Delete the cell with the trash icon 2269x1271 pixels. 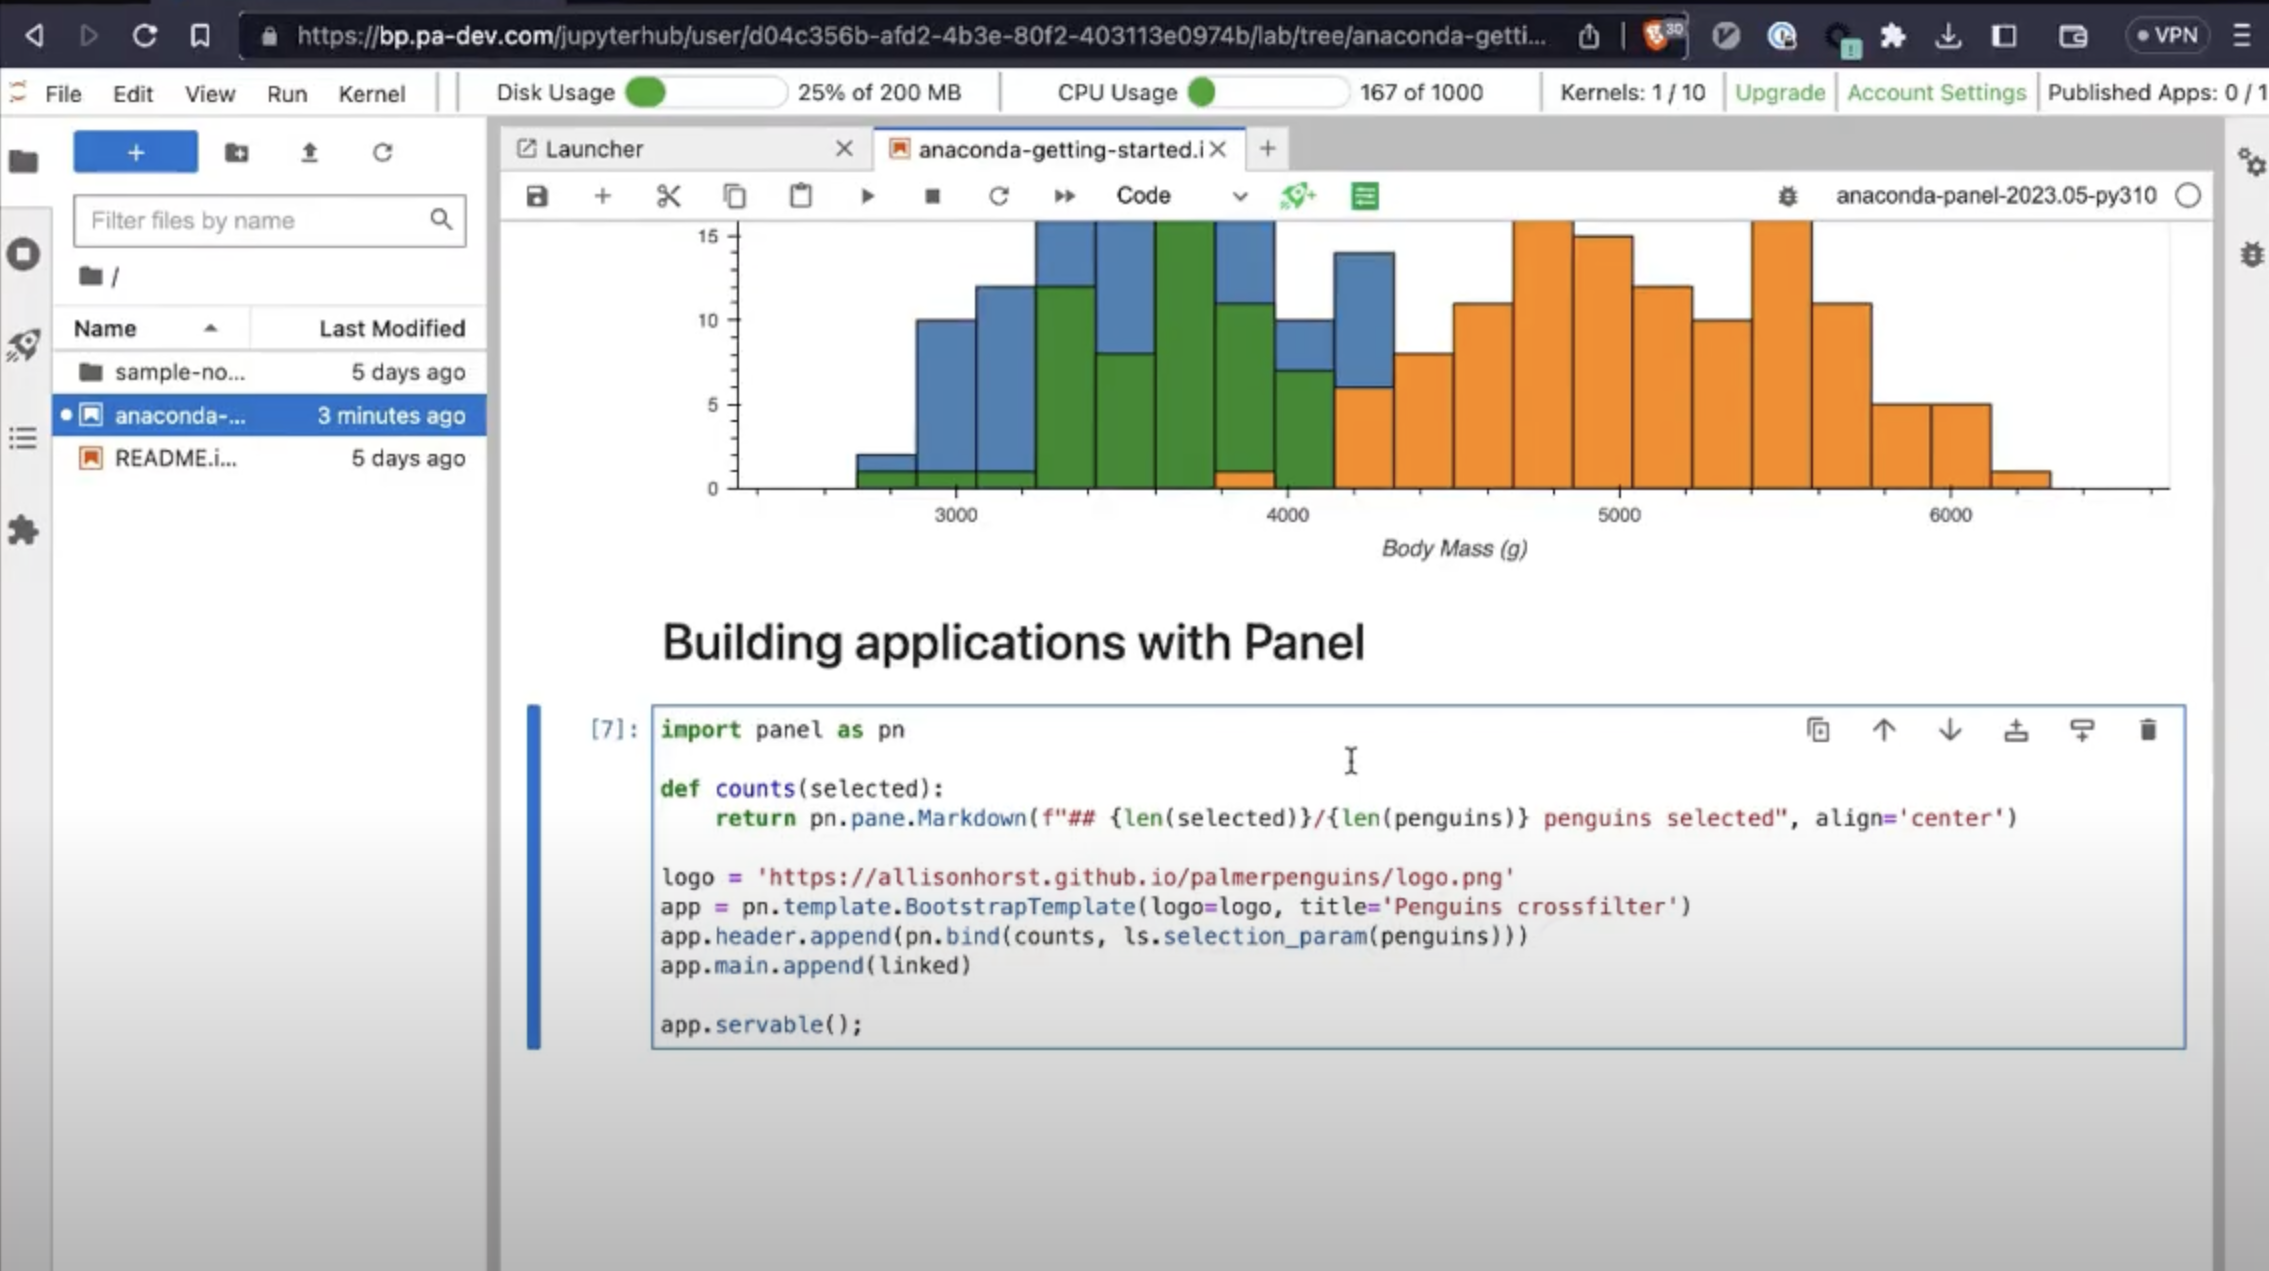[x=2148, y=730]
